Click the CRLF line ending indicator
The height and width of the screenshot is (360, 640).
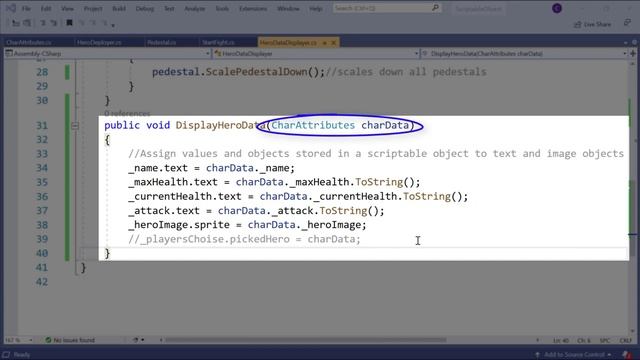pos(625,340)
